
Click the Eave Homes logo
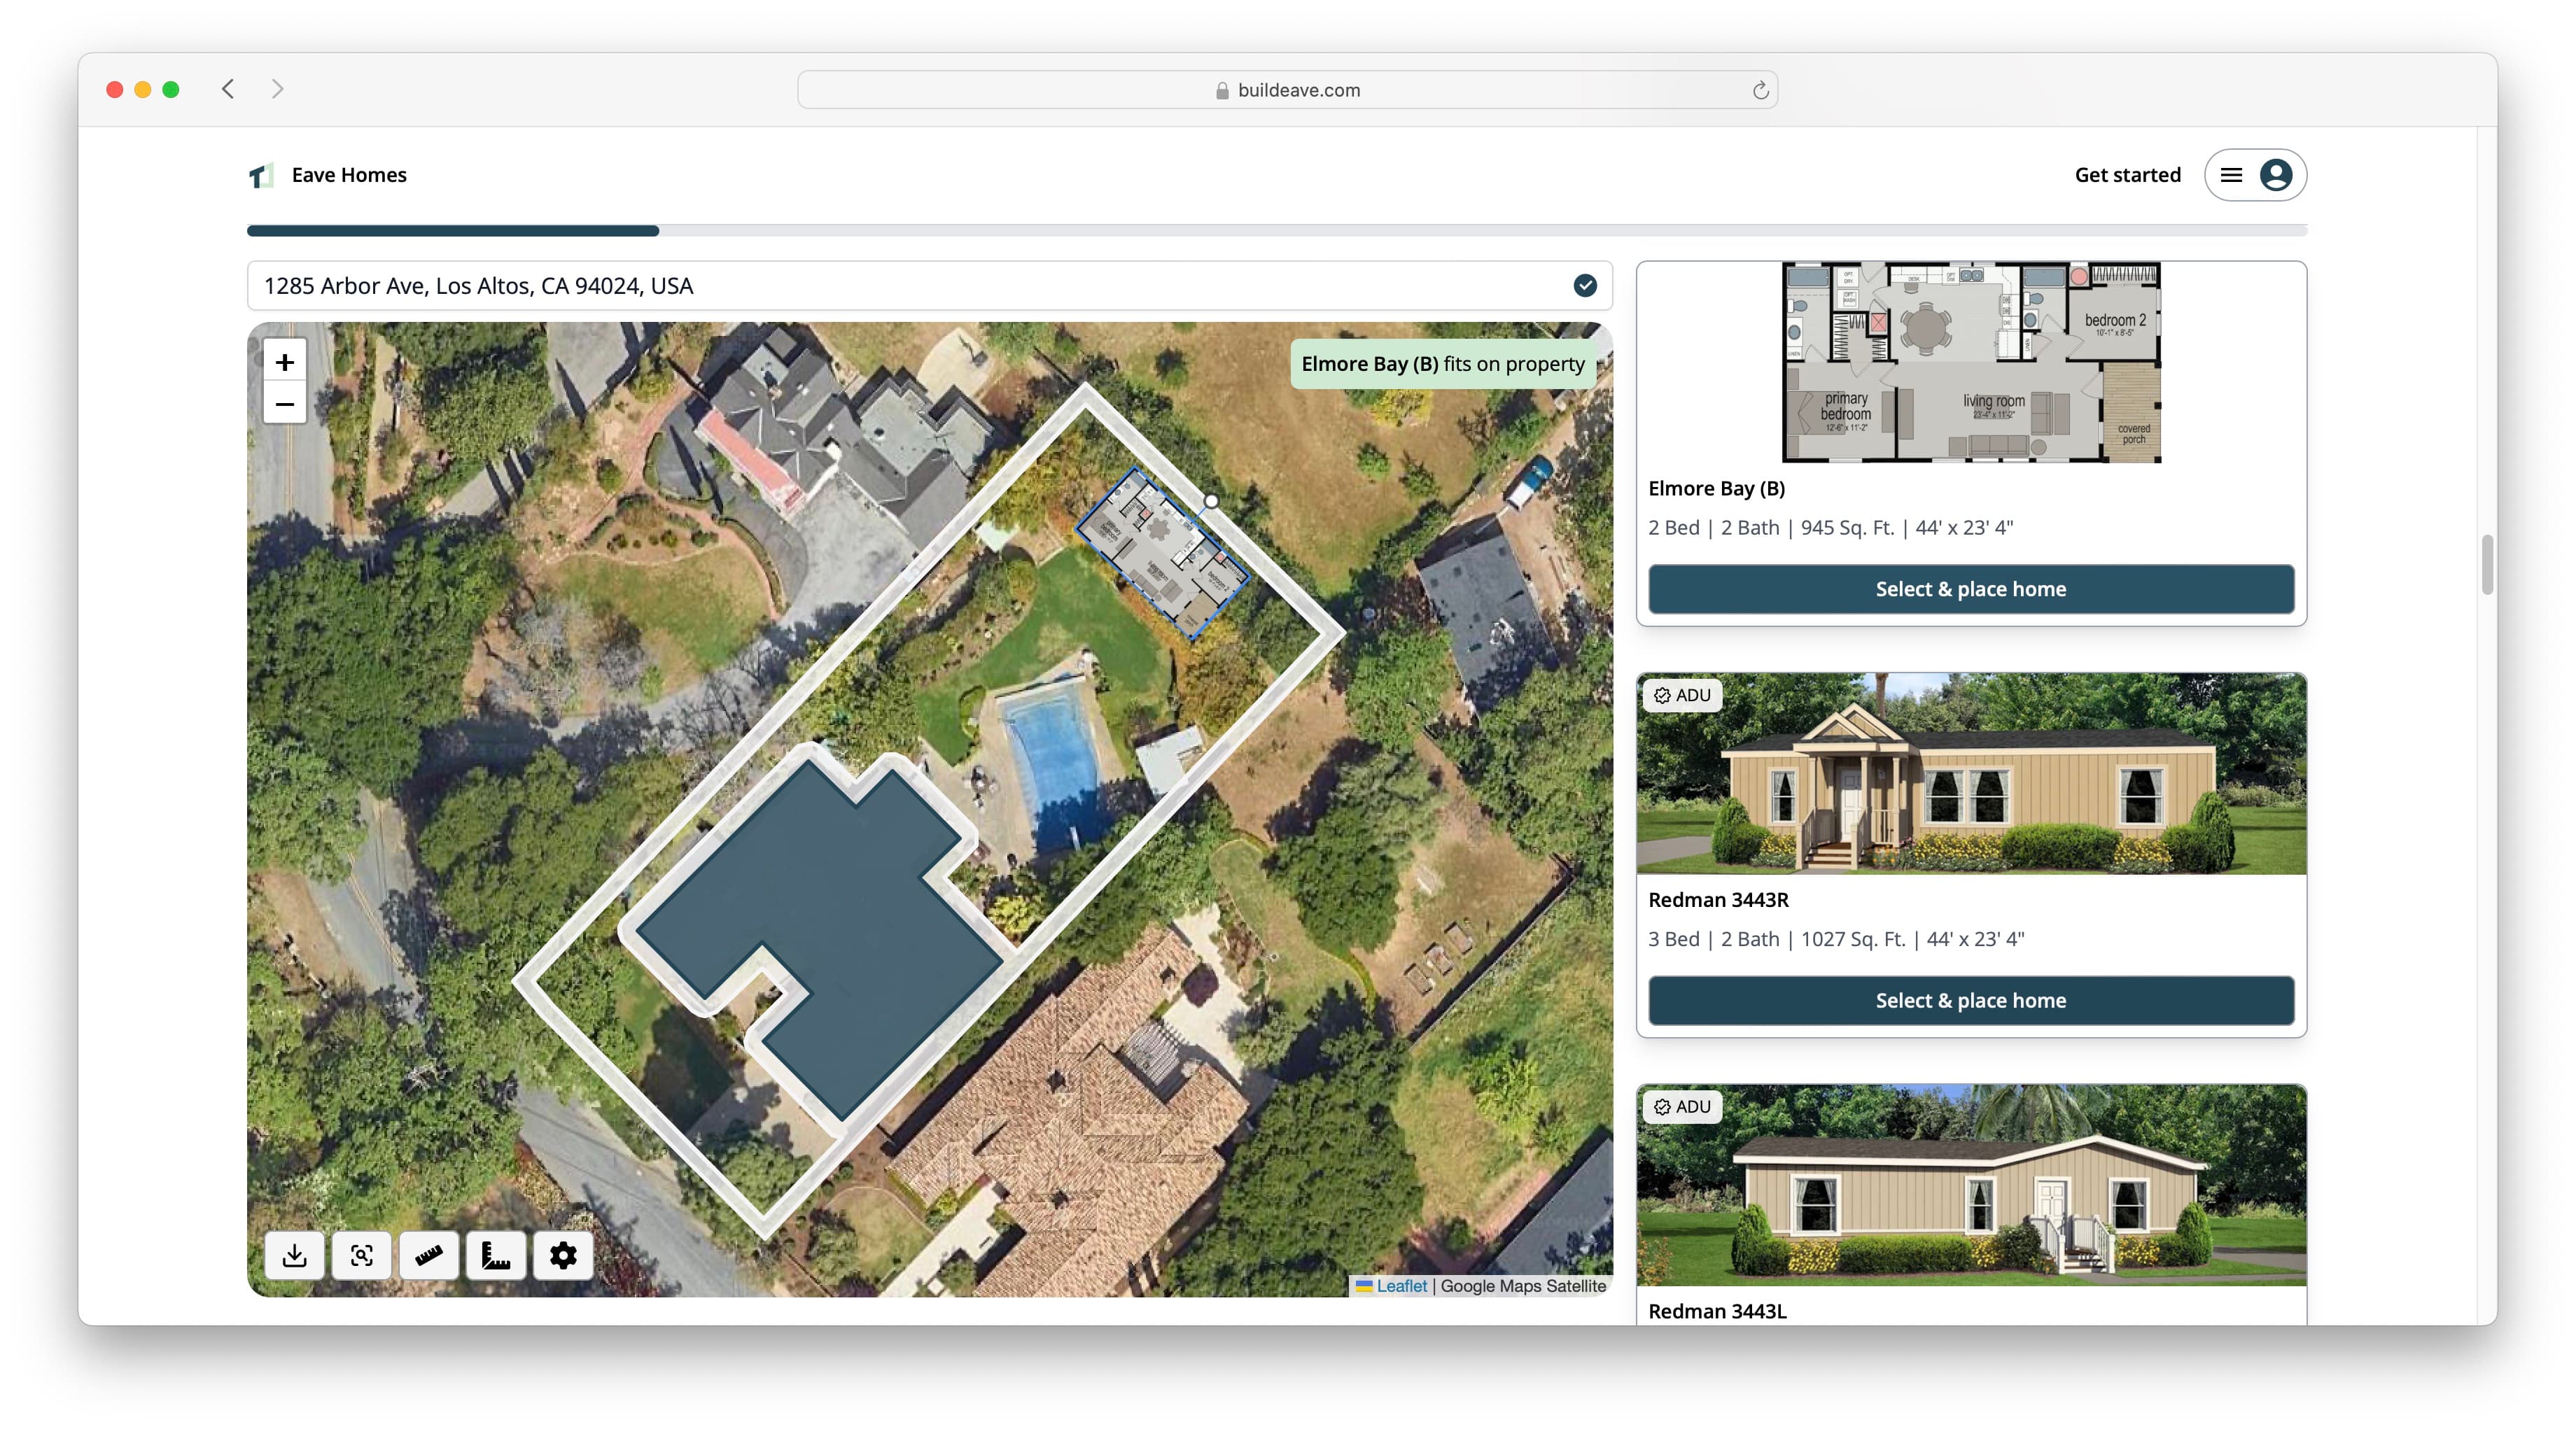pyautogui.click(x=261, y=174)
